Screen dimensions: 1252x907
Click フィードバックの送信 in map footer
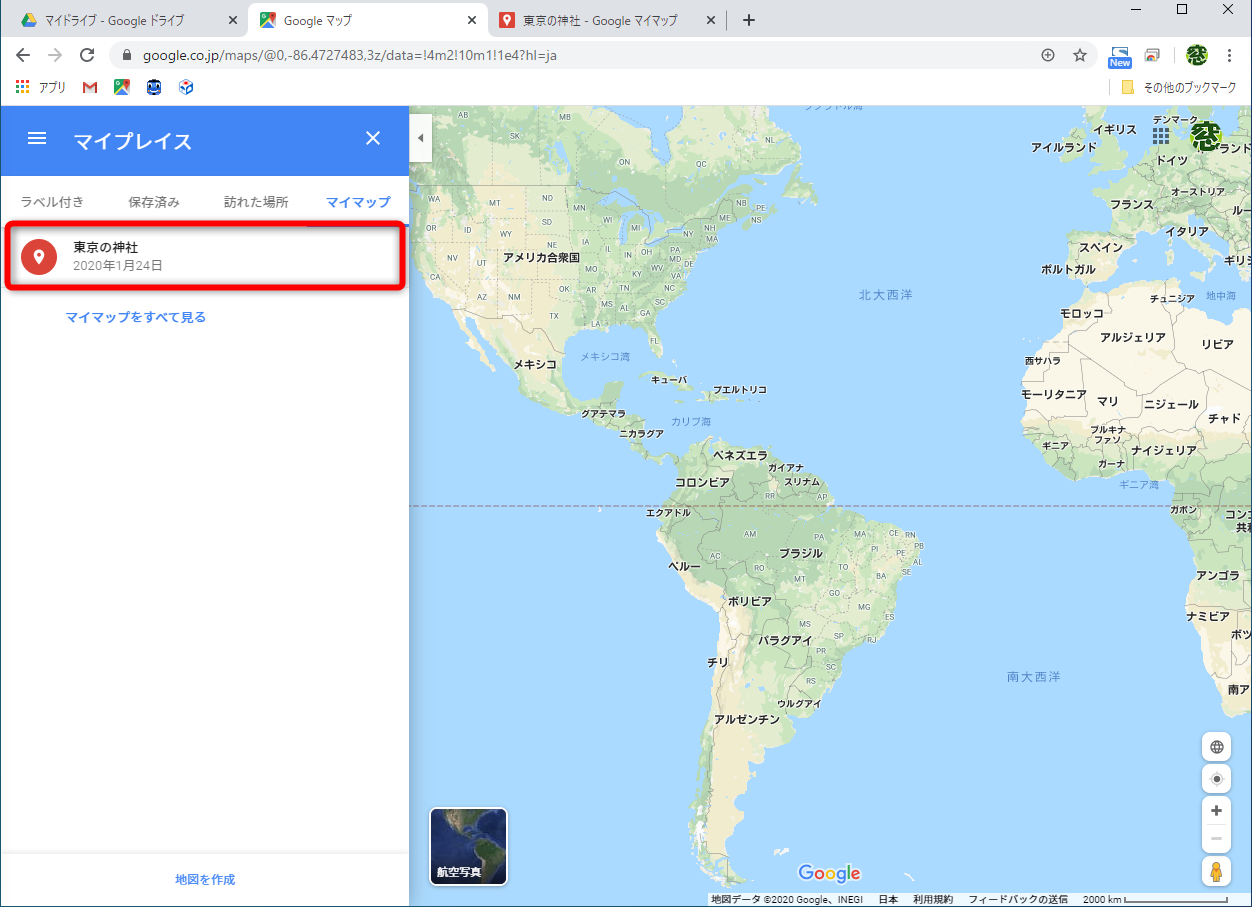(1018, 900)
